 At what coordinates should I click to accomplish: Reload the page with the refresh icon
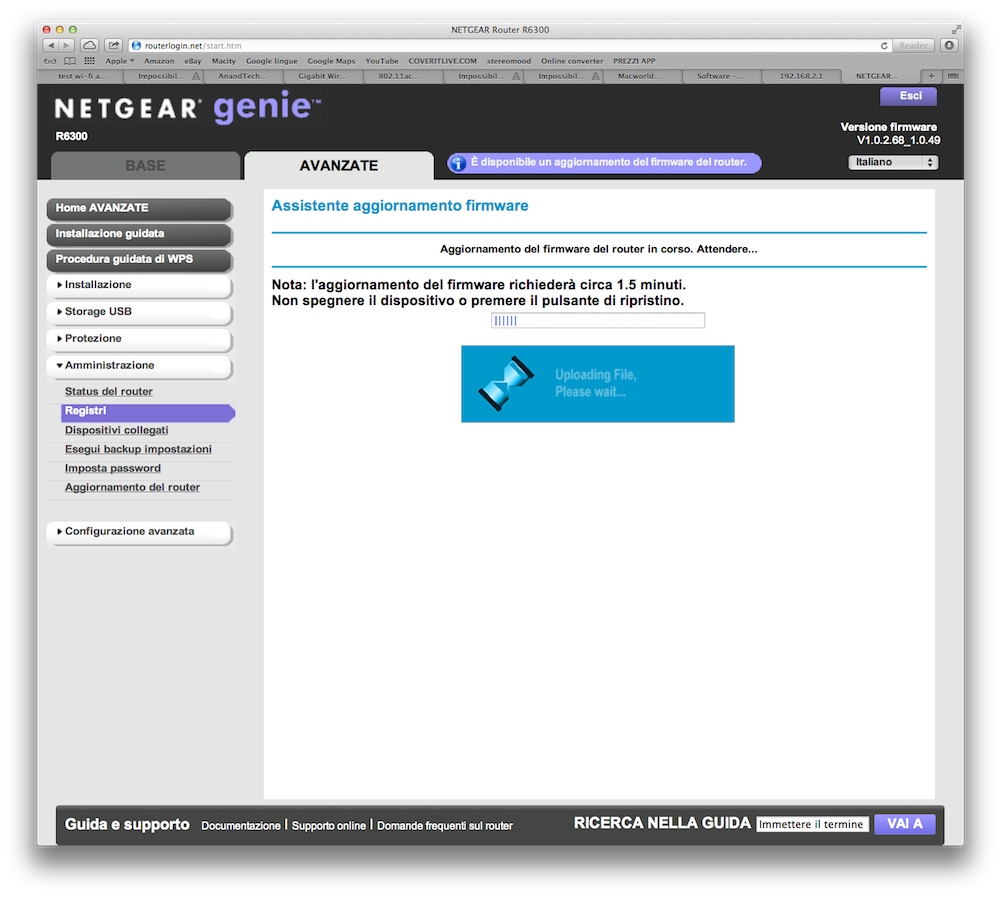pos(884,45)
